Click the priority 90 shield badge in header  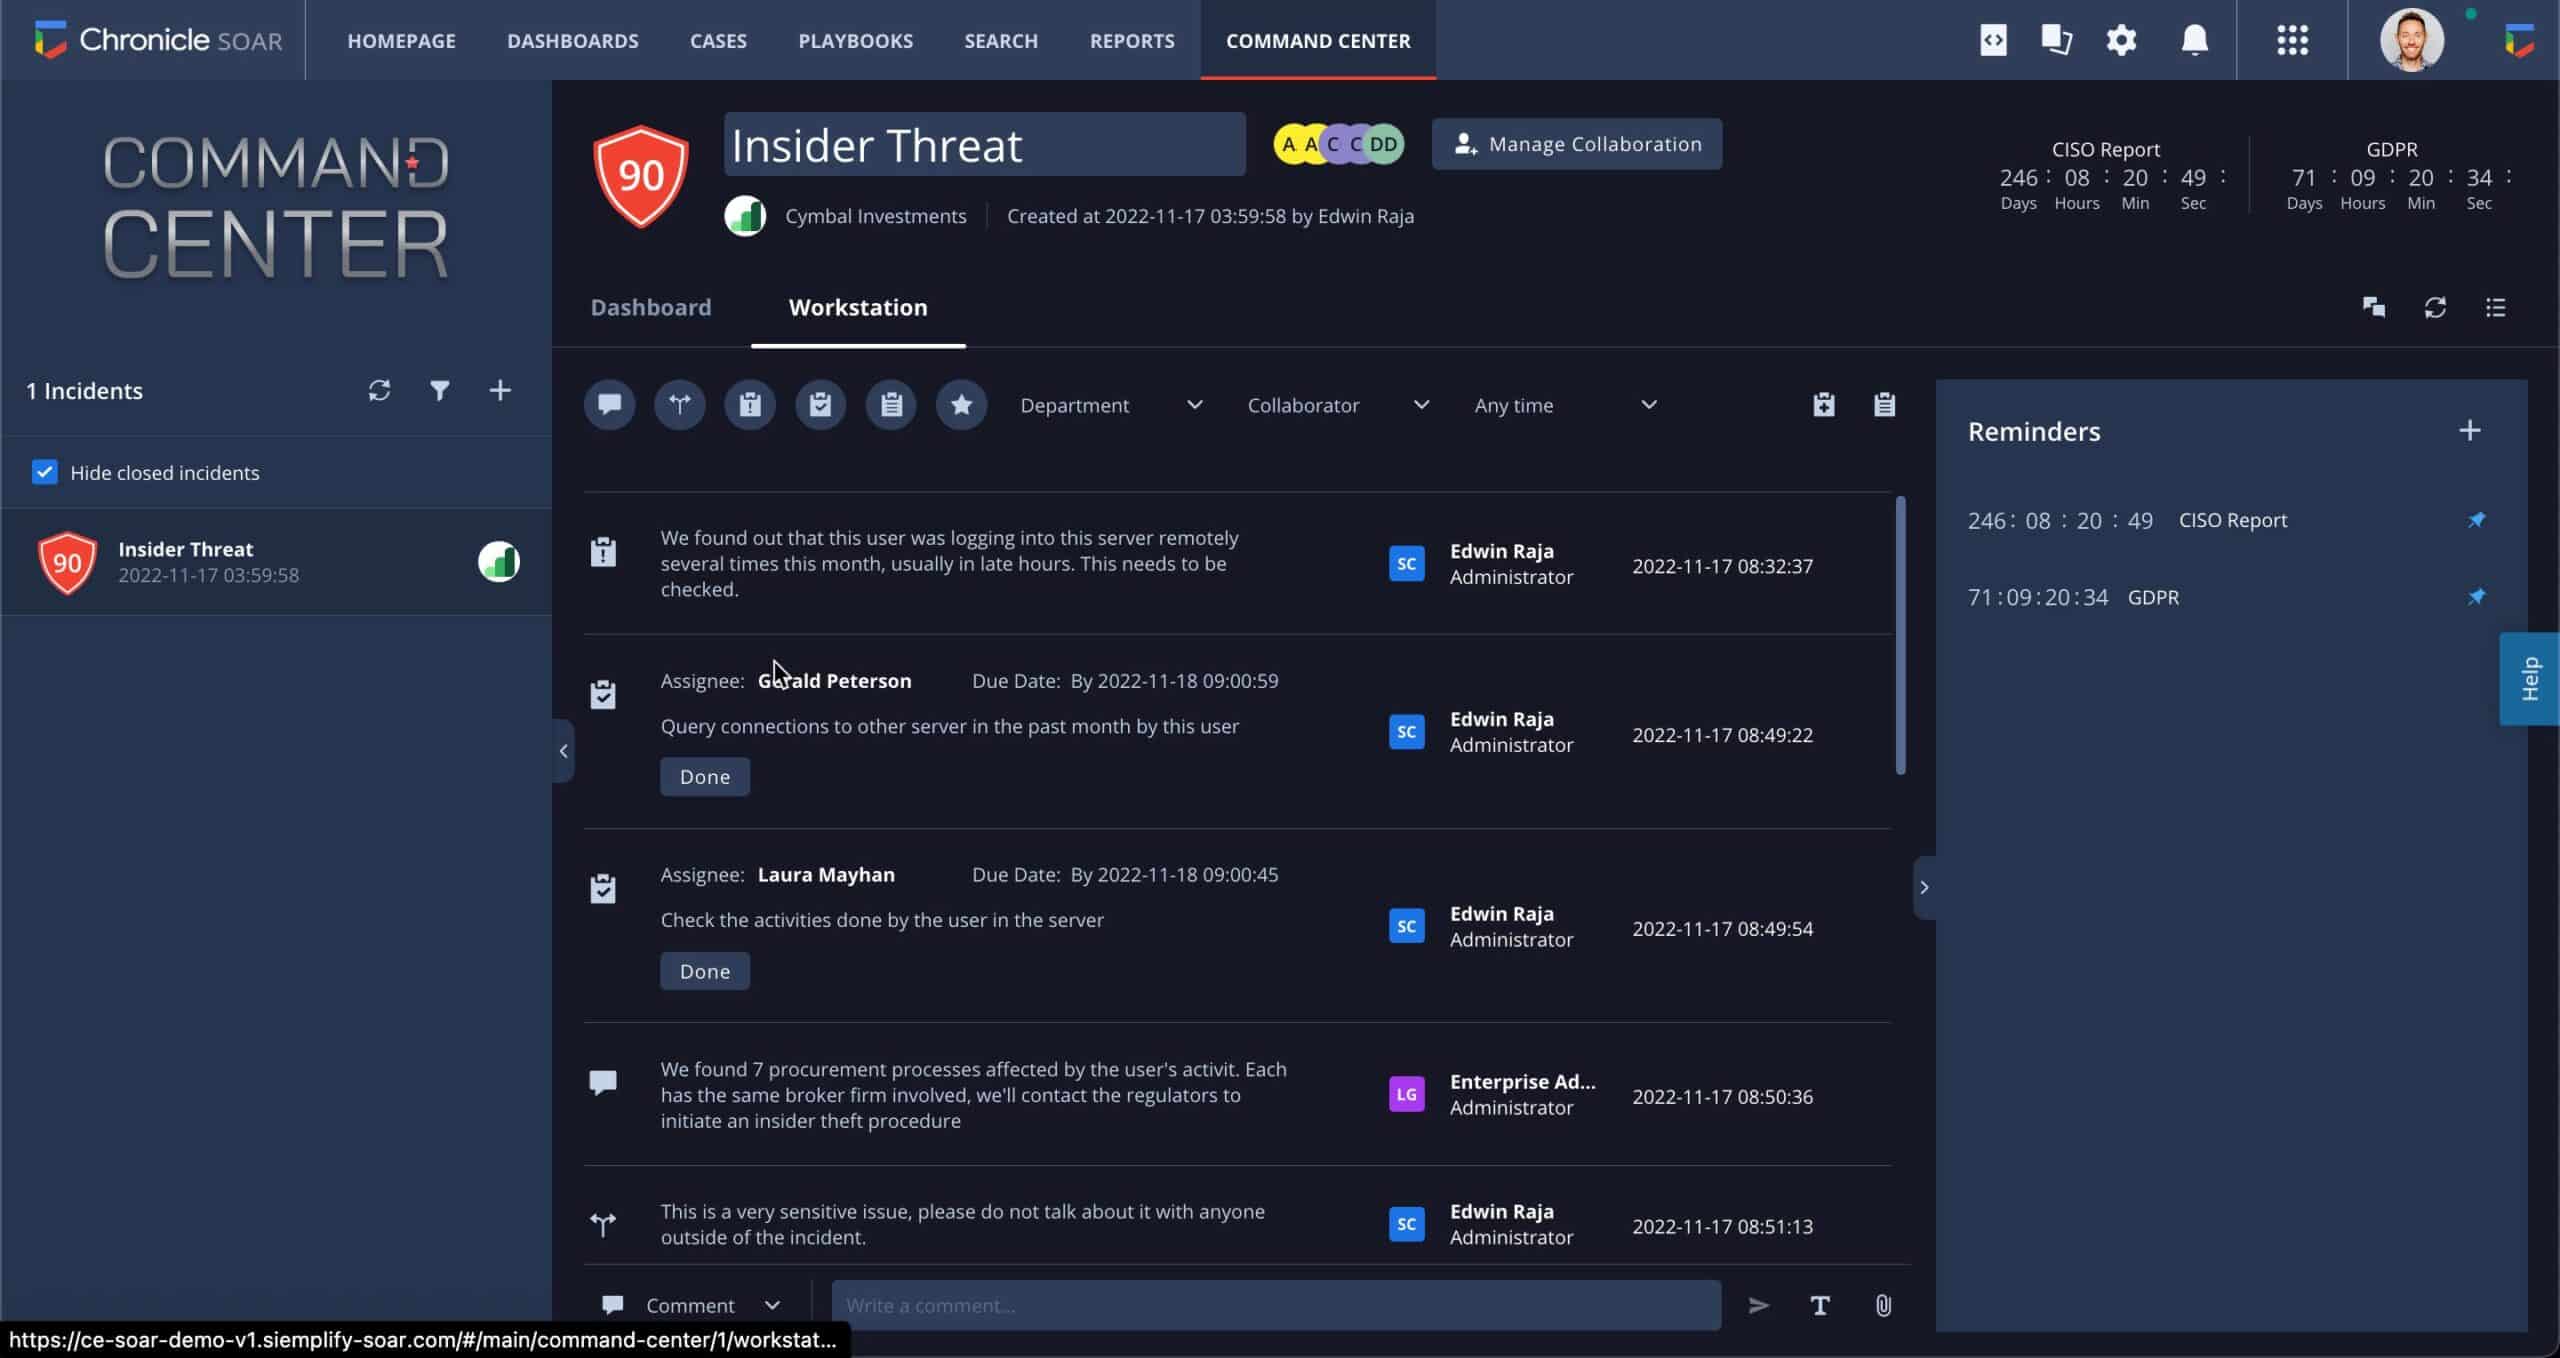point(641,177)
